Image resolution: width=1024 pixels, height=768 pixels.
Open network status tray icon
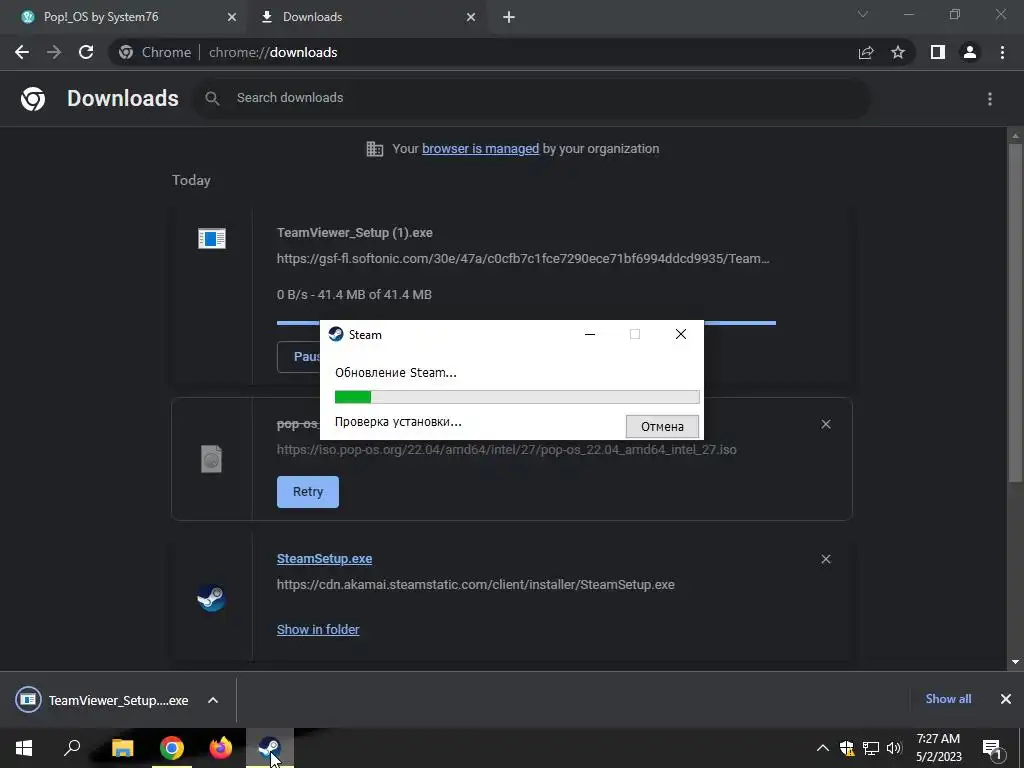click(871, 748)
